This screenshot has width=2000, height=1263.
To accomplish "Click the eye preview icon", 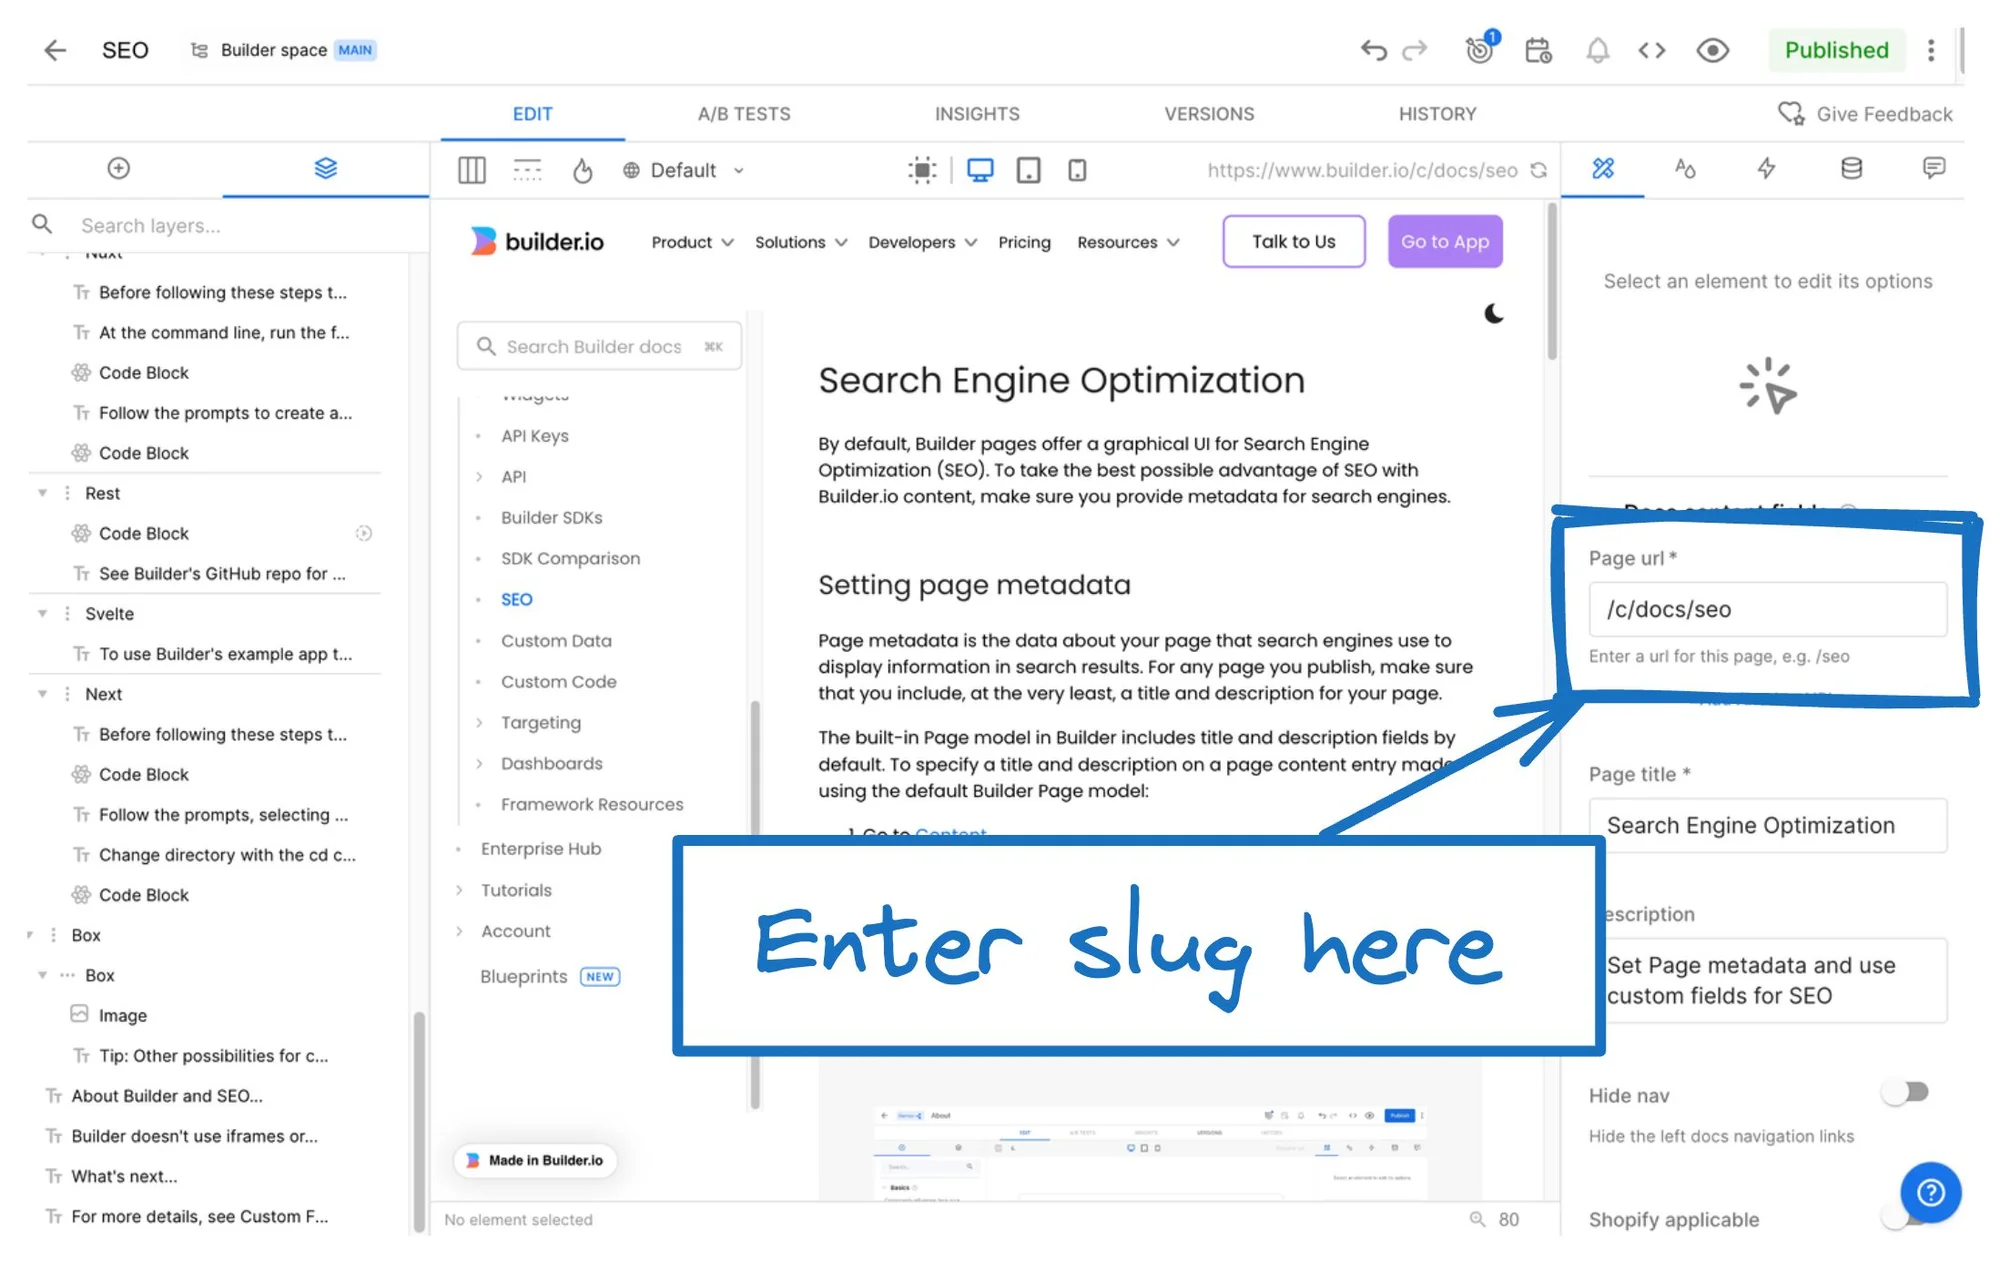I will [x=1711, y=49].
